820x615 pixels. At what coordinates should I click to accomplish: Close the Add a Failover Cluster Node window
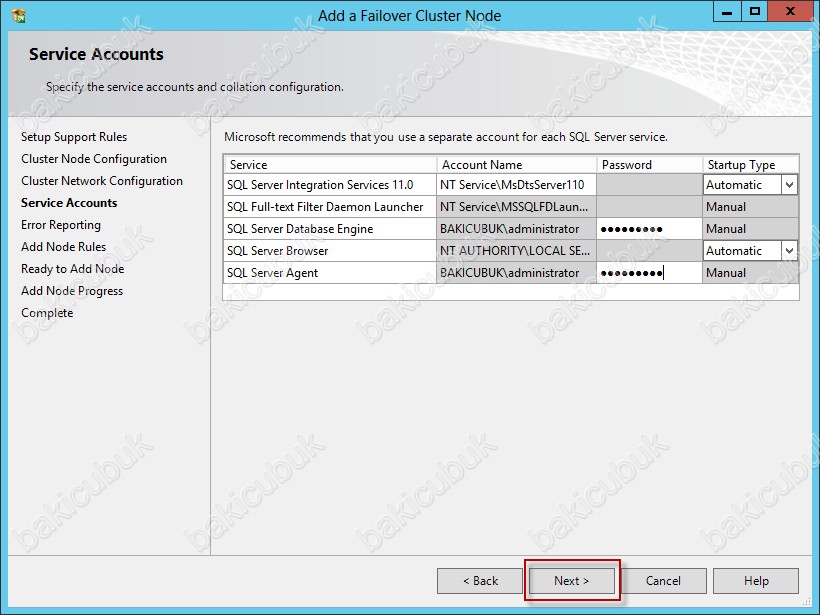click(x=791, y=12)
